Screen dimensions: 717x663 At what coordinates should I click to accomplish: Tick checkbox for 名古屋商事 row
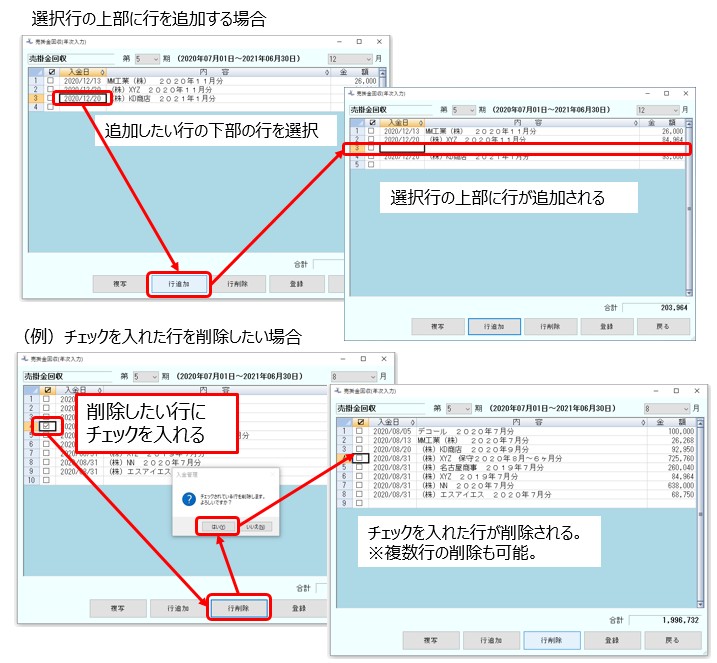(x=359, y=467)
